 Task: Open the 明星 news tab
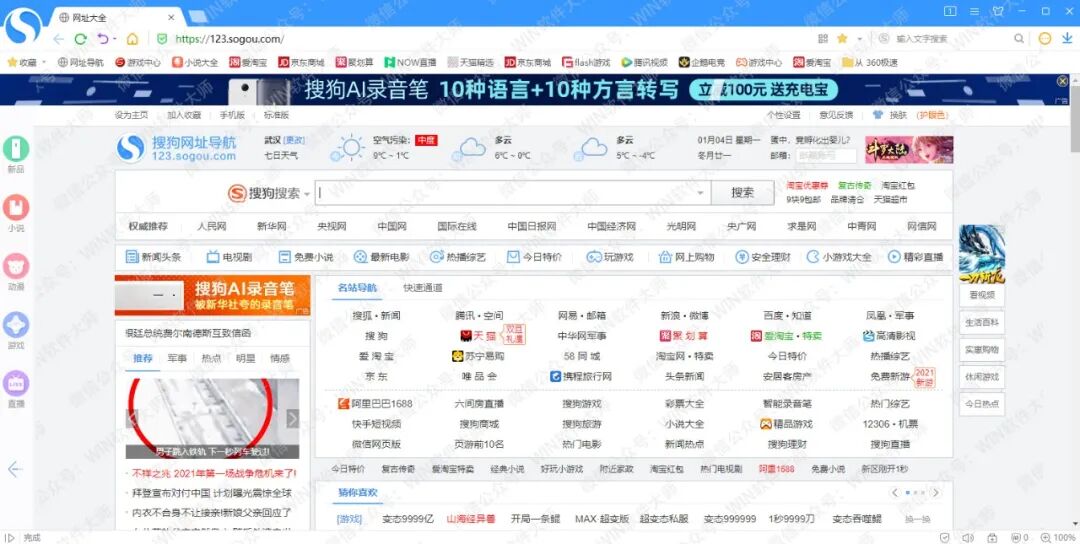point(245,358)
